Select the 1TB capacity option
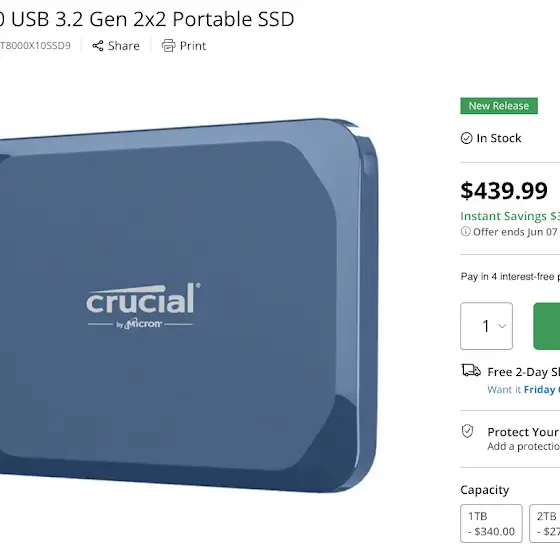This screenshot has height=560, width=560. tap(491, 523)
